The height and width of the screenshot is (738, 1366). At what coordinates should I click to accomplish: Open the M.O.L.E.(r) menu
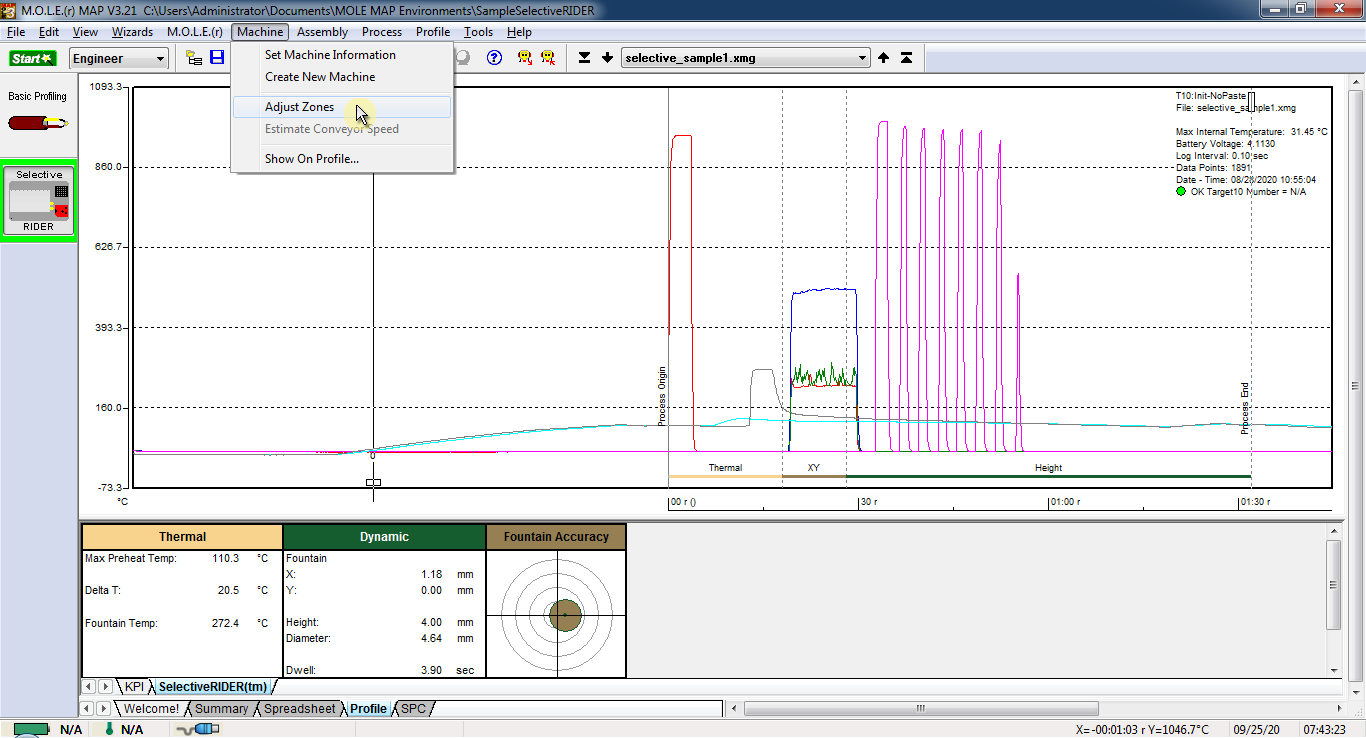click(x=194, y=32)
